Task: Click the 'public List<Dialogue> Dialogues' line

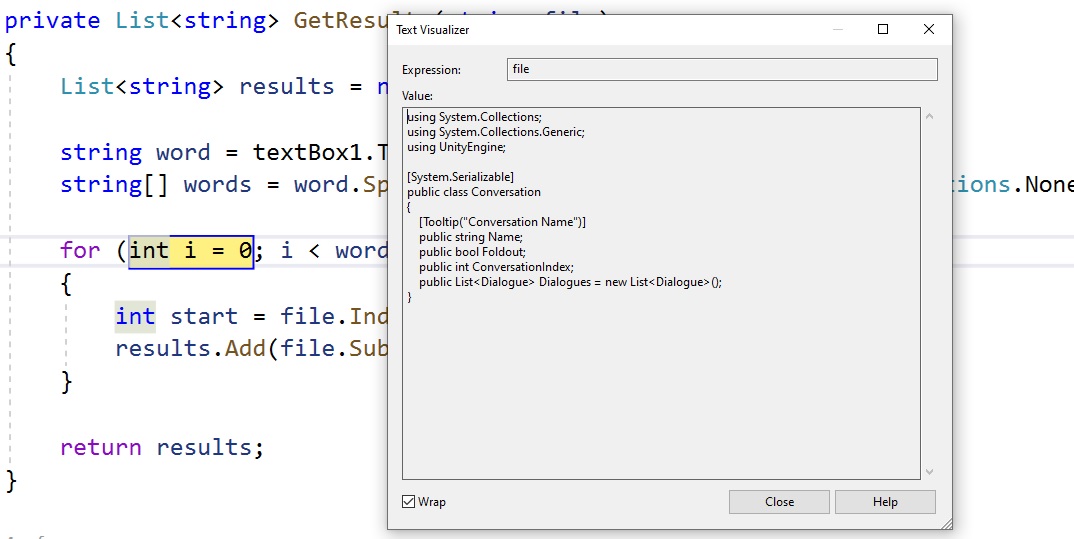Action: [x=571, y=282]
